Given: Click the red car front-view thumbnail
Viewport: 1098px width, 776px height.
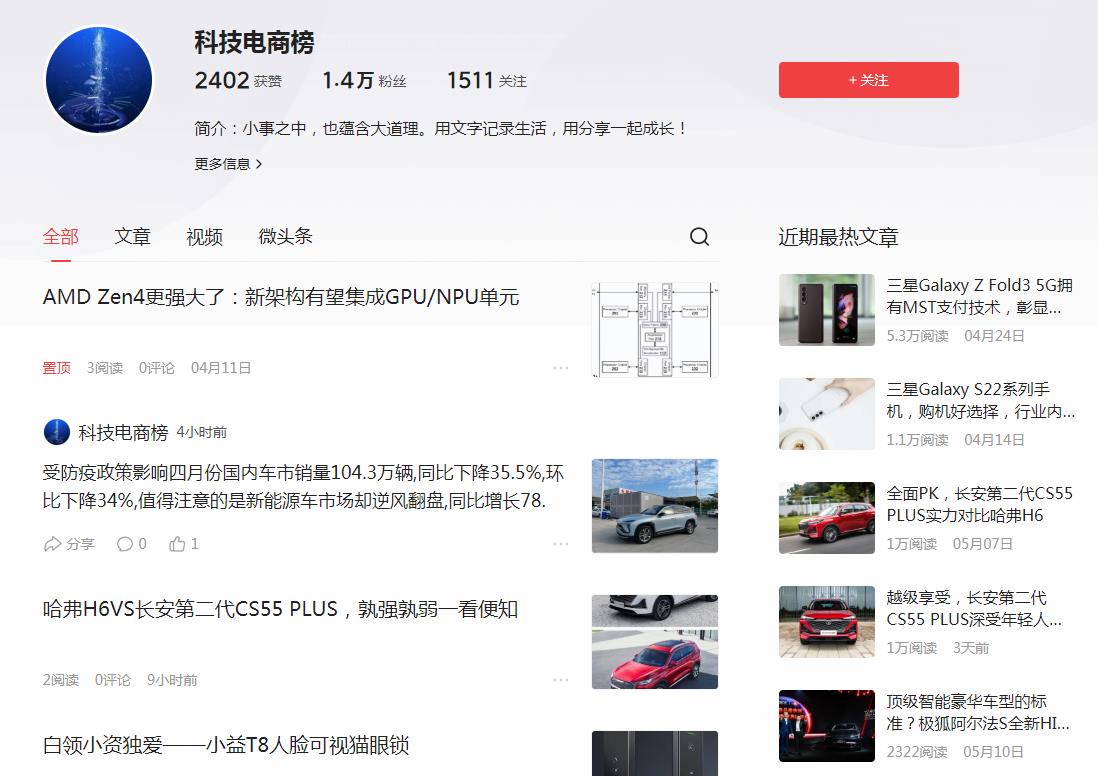Looking at the screenshot, I should click(826, 622).
